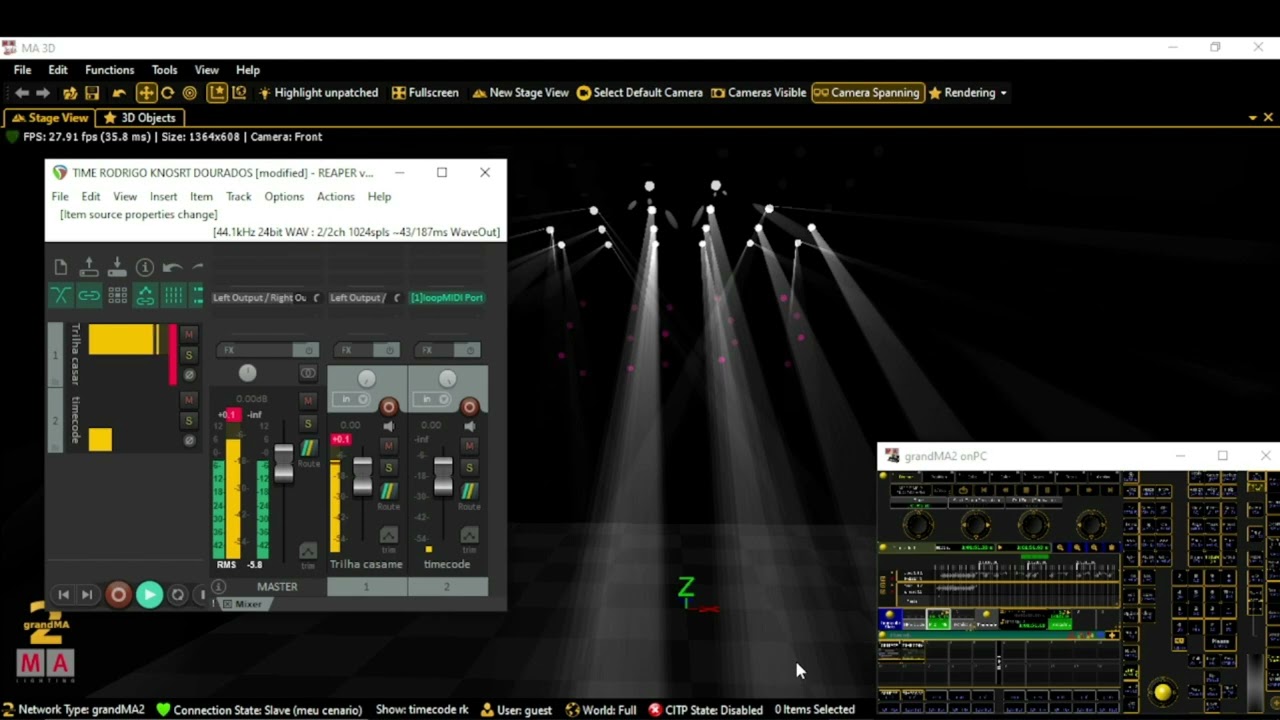Screen dimensions: 1280x720
Task: Open the Insert menu in REAPER
Action: coord(163,197)
